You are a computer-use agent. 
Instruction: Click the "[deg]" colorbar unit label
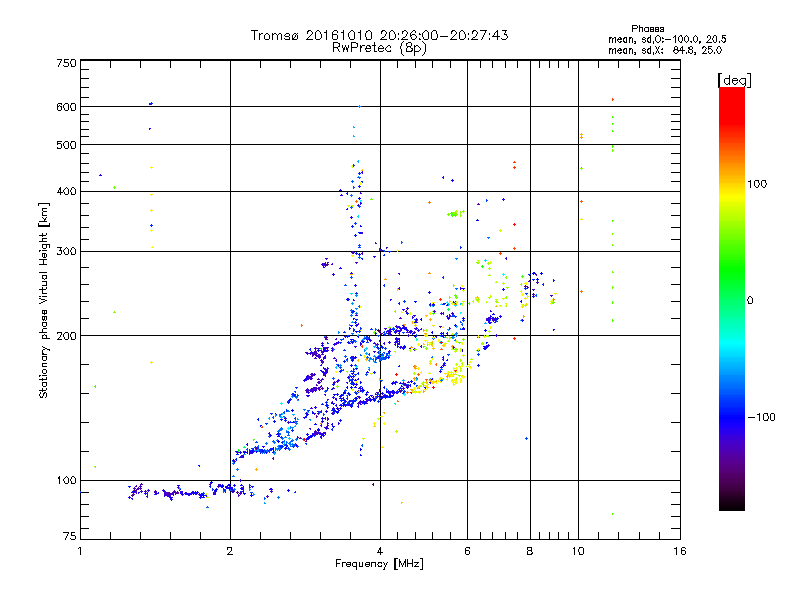coord(734,80)
